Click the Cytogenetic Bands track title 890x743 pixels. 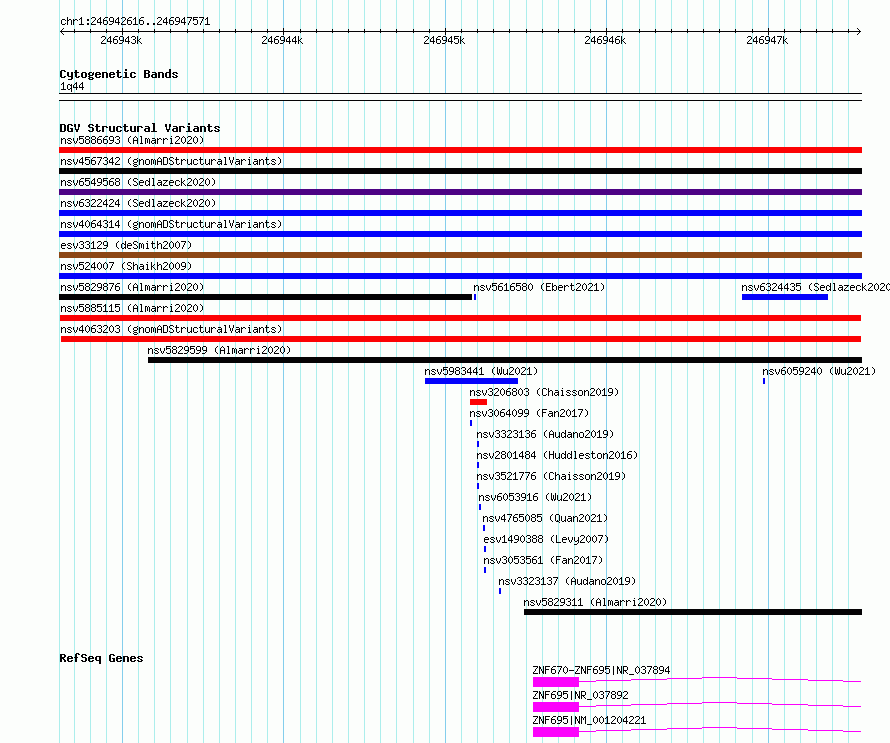[119, 74]
